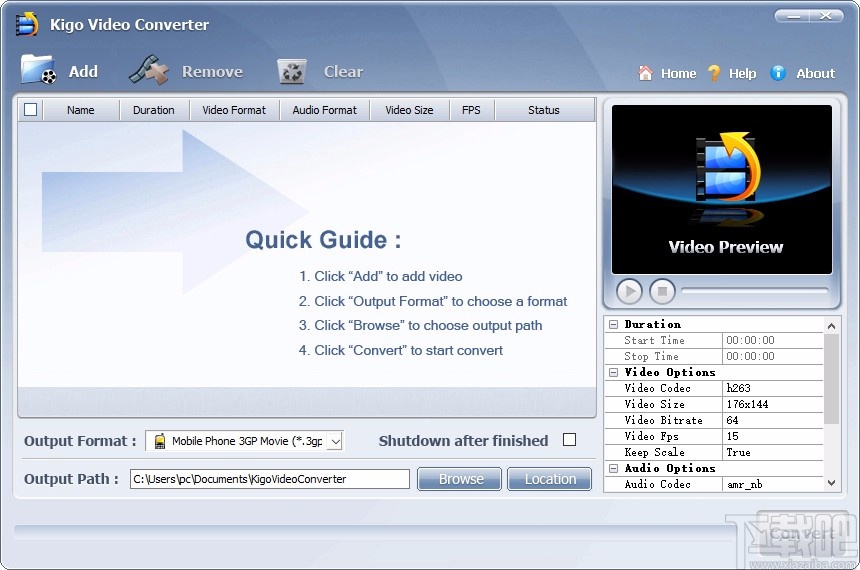Viewport: 860px width, 570px height.
Task: Edit the Stop Time value 00:00:00
Action: click(x=773, y=357)
